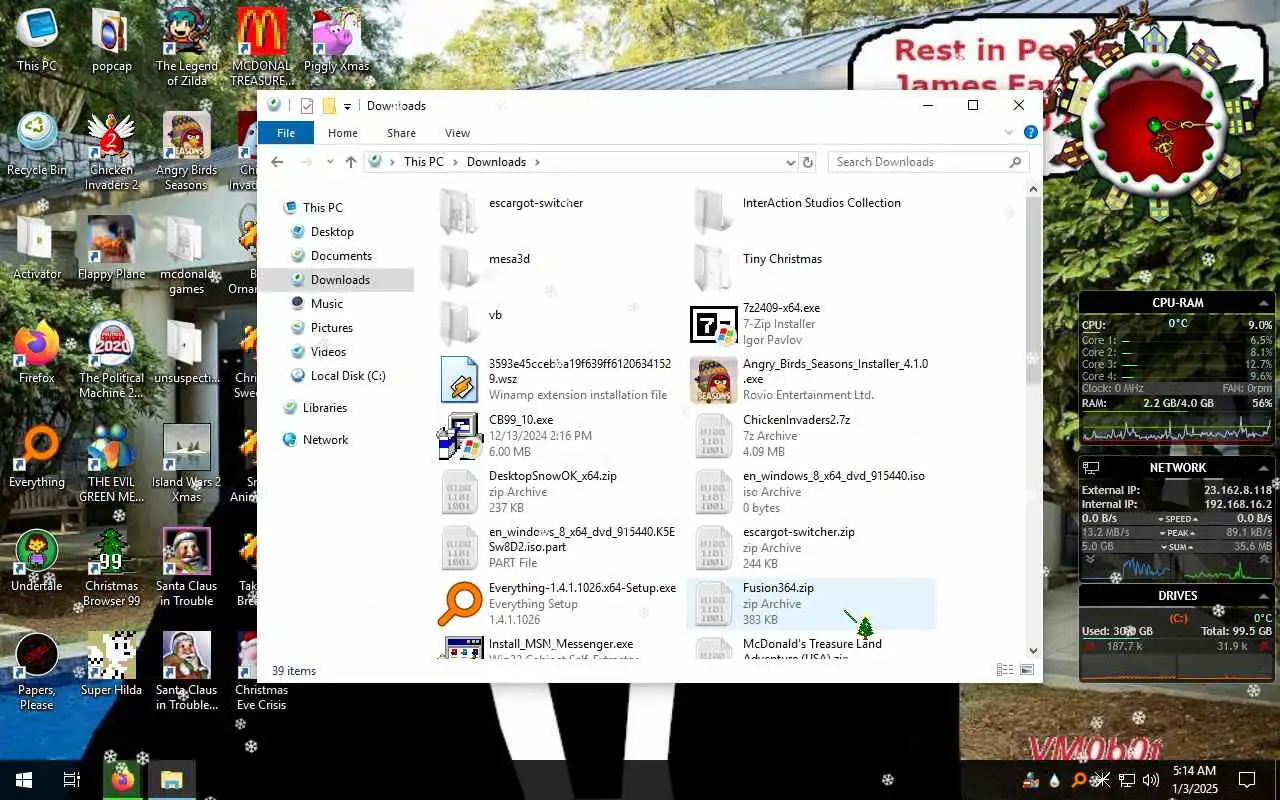Select the Winamp .wsz extension file icon
This screenshot has height=800, width=1280.
tap(460, 380)
